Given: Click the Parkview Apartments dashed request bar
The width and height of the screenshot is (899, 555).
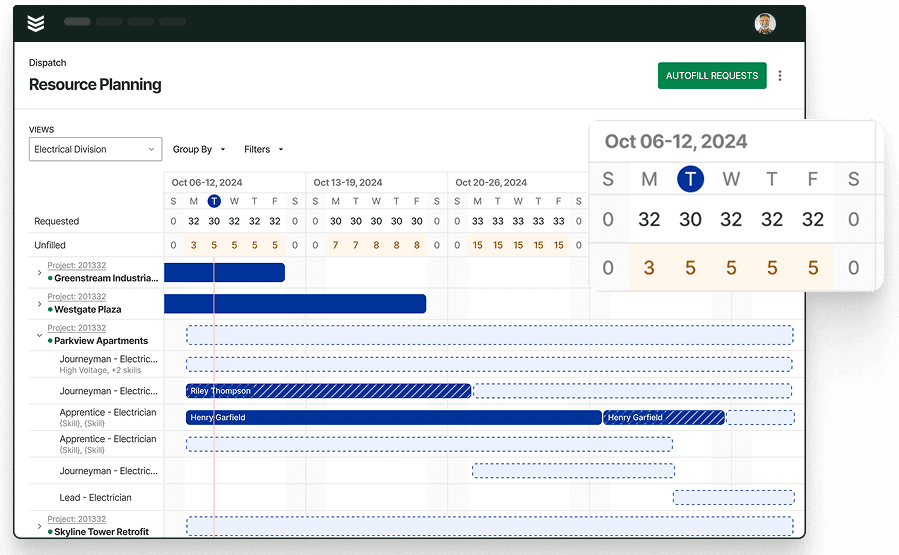Looking at the screenshot, I should click(490, 335).
